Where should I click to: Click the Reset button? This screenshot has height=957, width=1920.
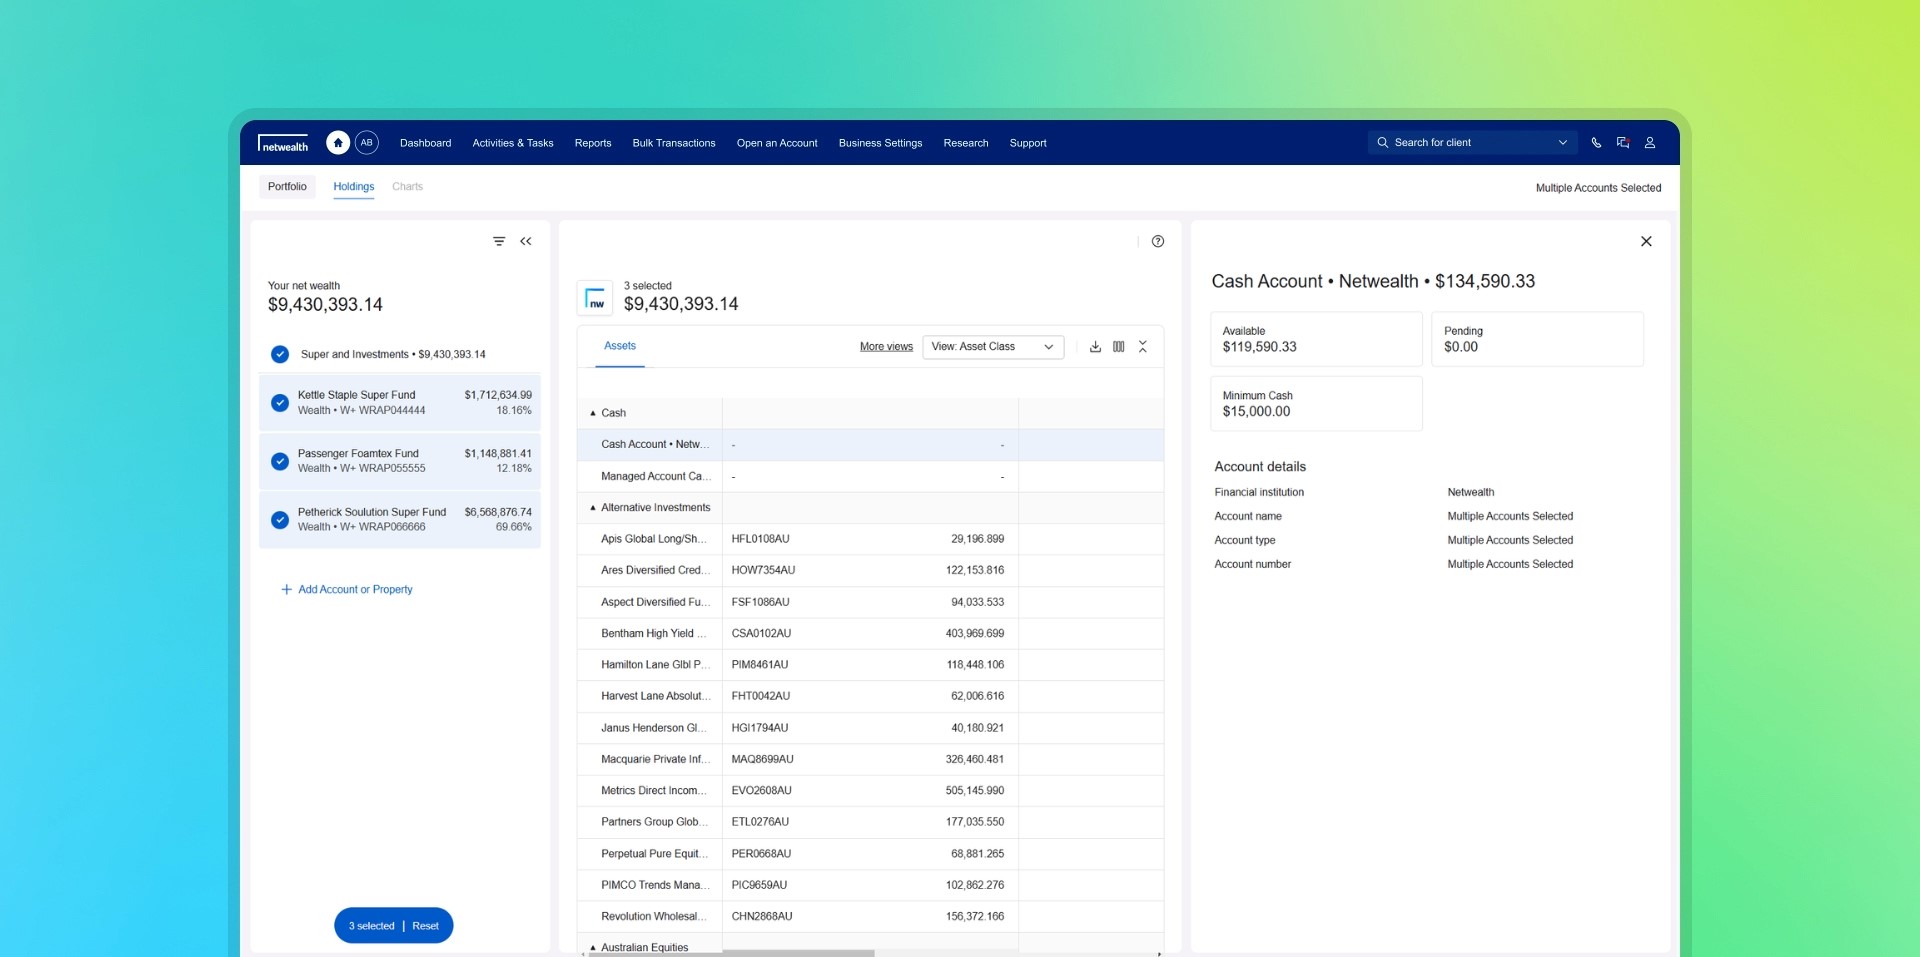tap(425, 926)
